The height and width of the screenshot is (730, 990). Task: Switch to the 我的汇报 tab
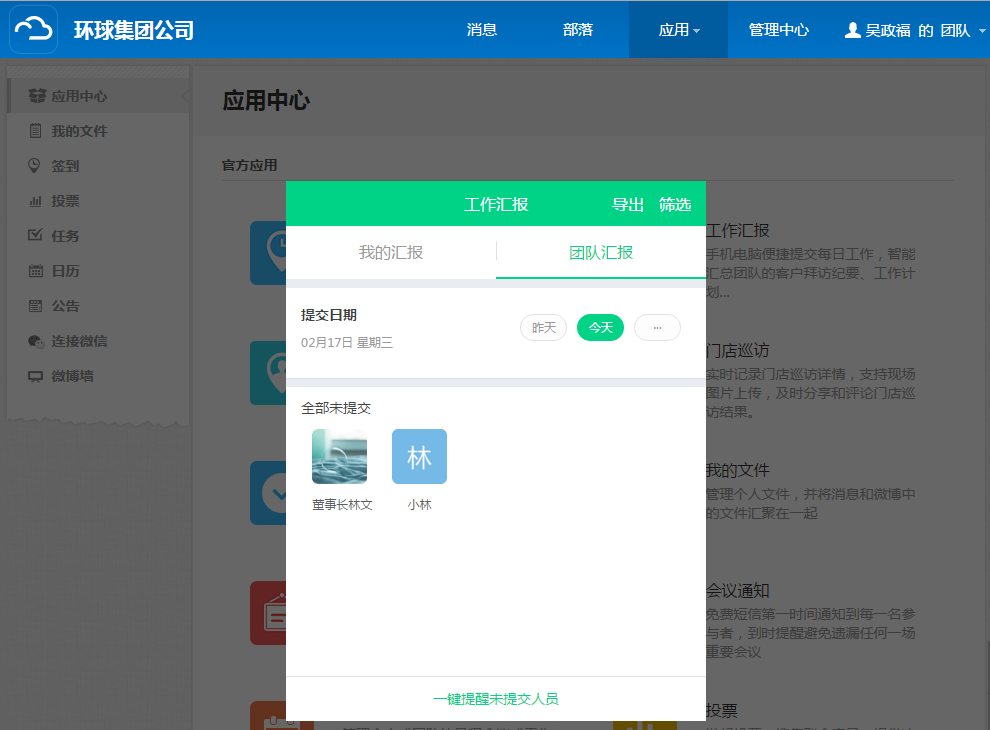391,252
